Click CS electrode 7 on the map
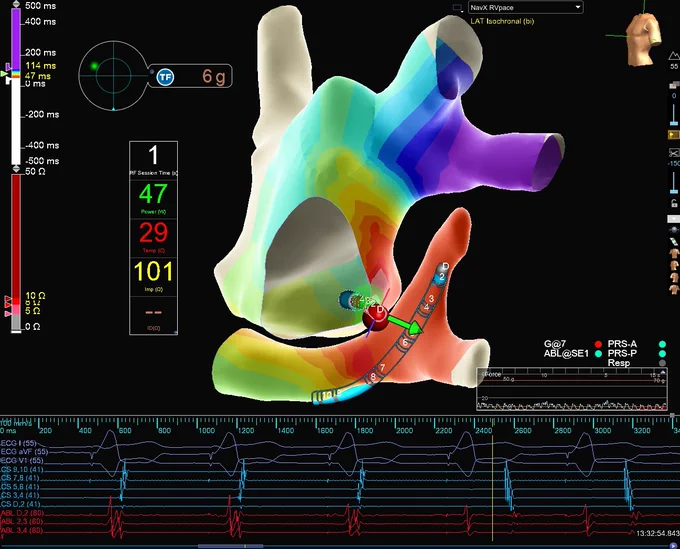680x549 pixels. [x=382, y=368]
